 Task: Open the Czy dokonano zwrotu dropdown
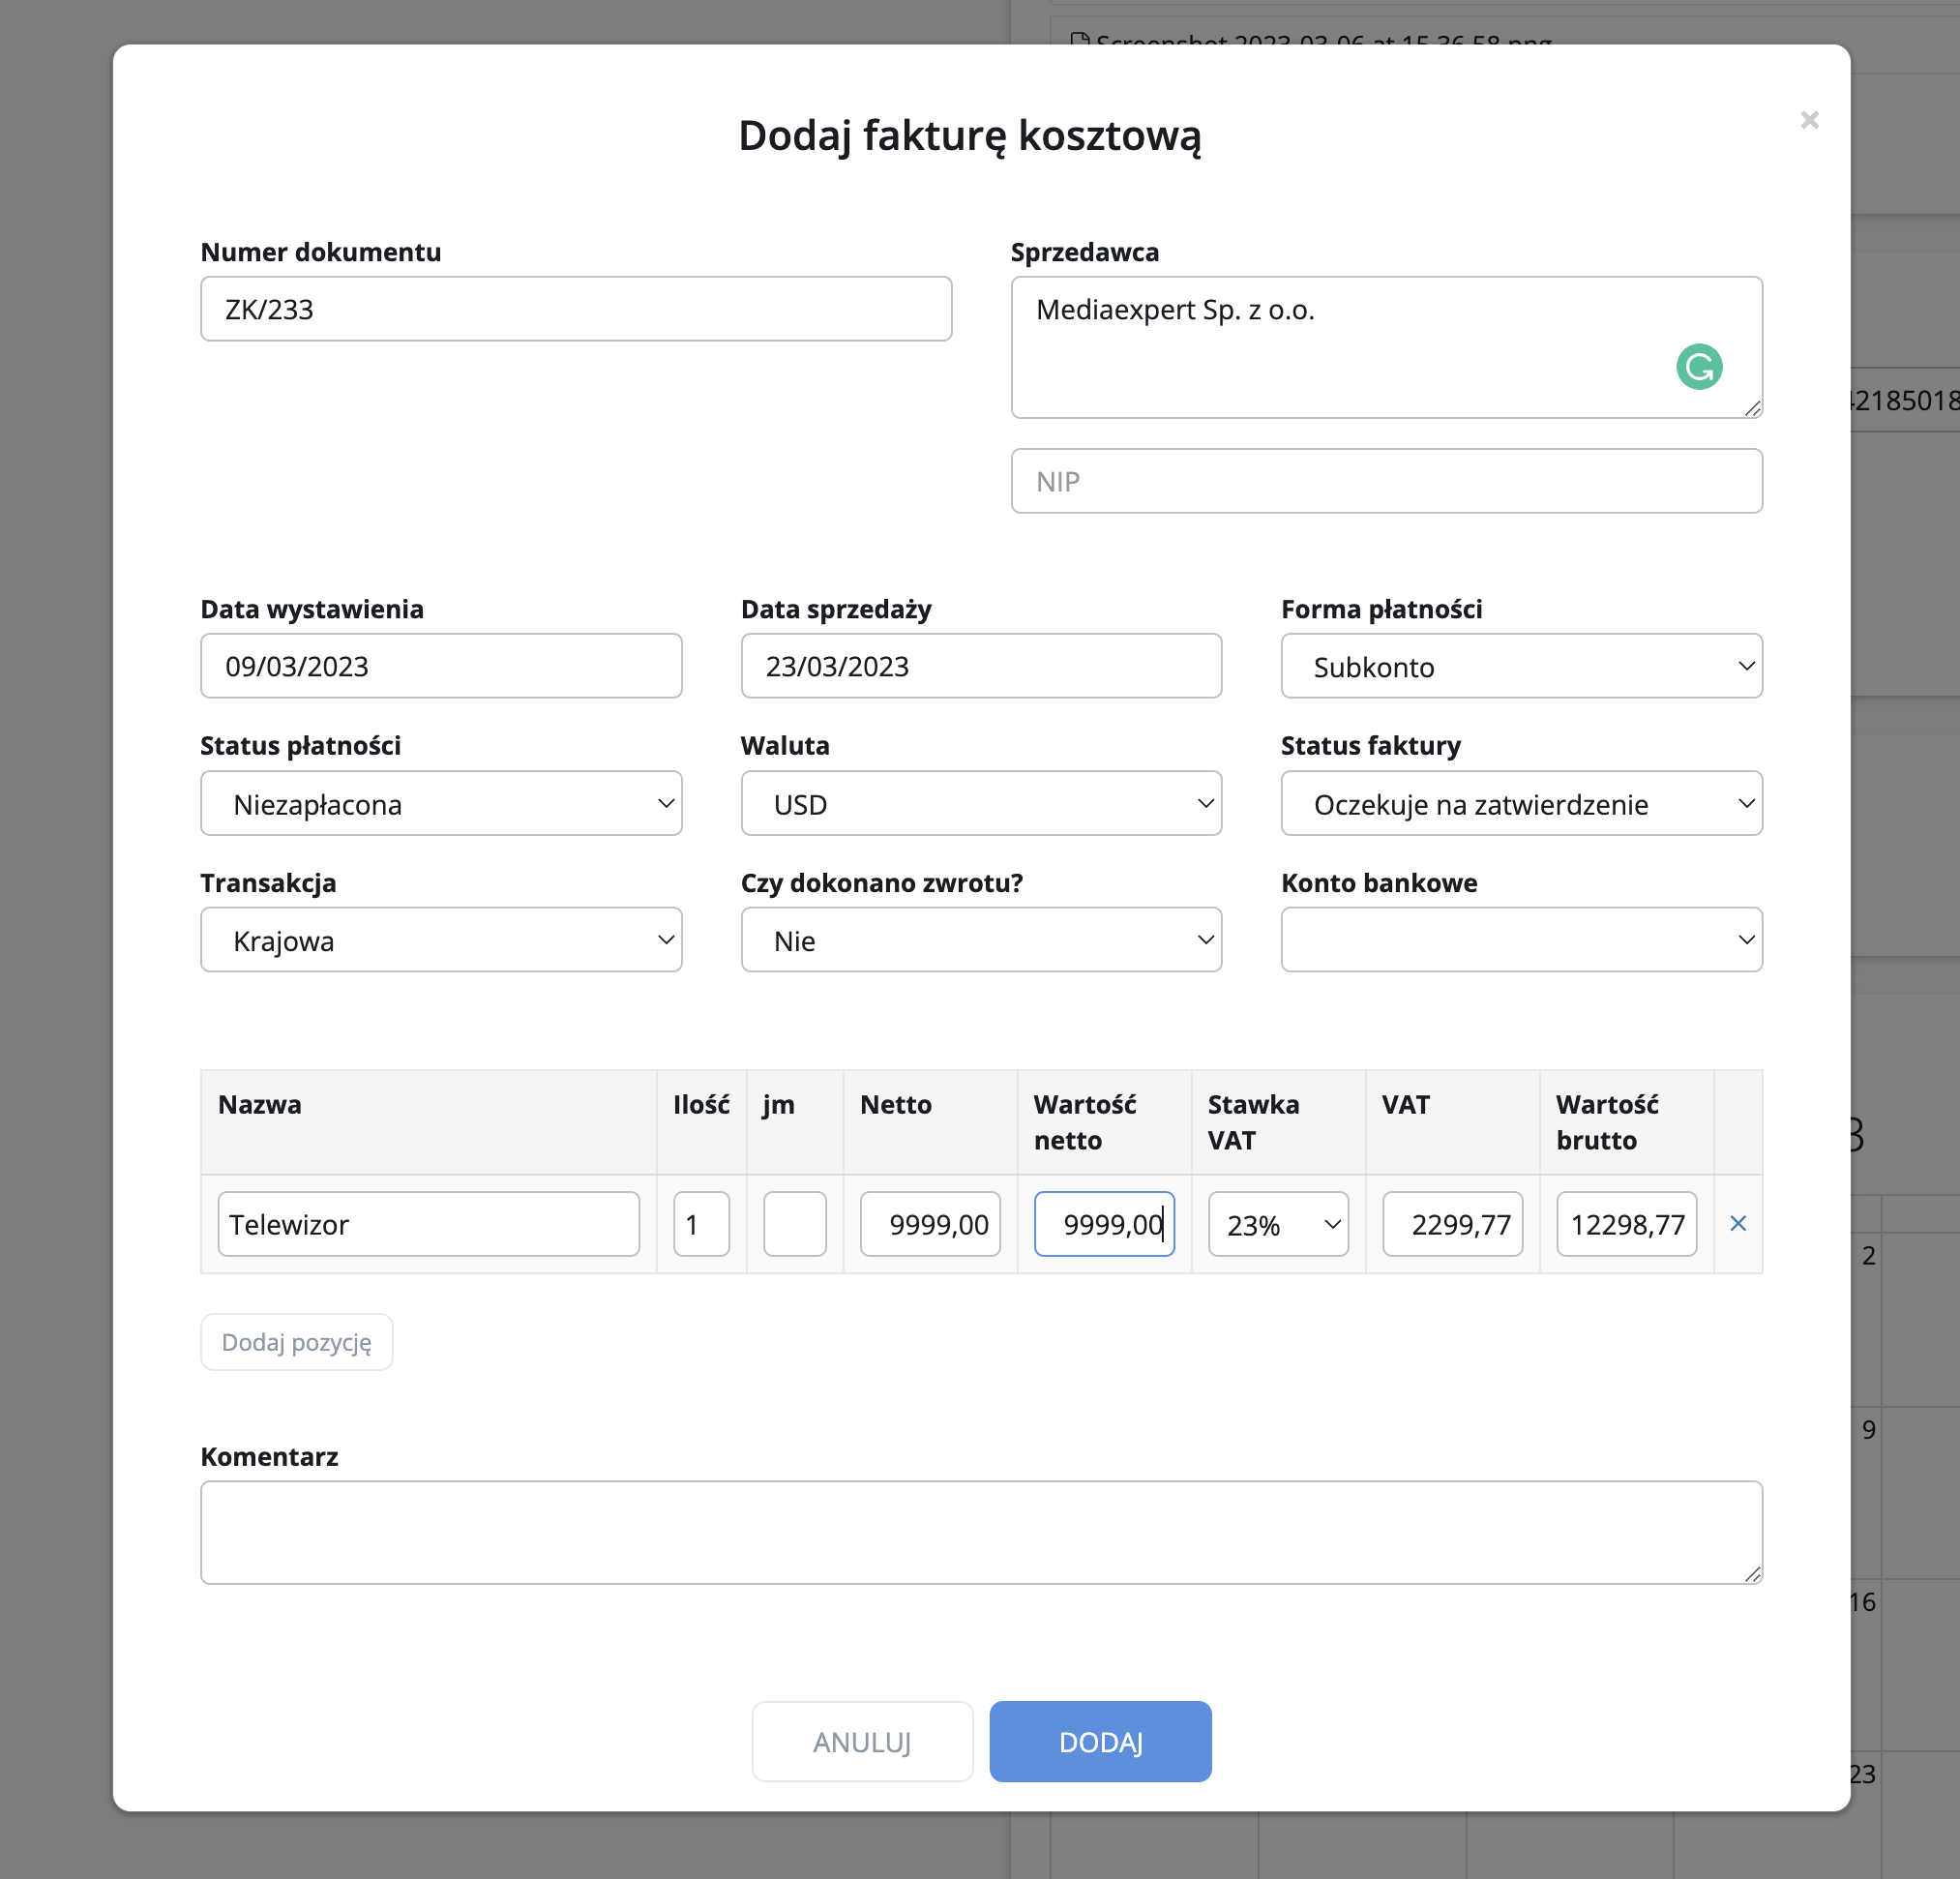(x=980, y=940)
